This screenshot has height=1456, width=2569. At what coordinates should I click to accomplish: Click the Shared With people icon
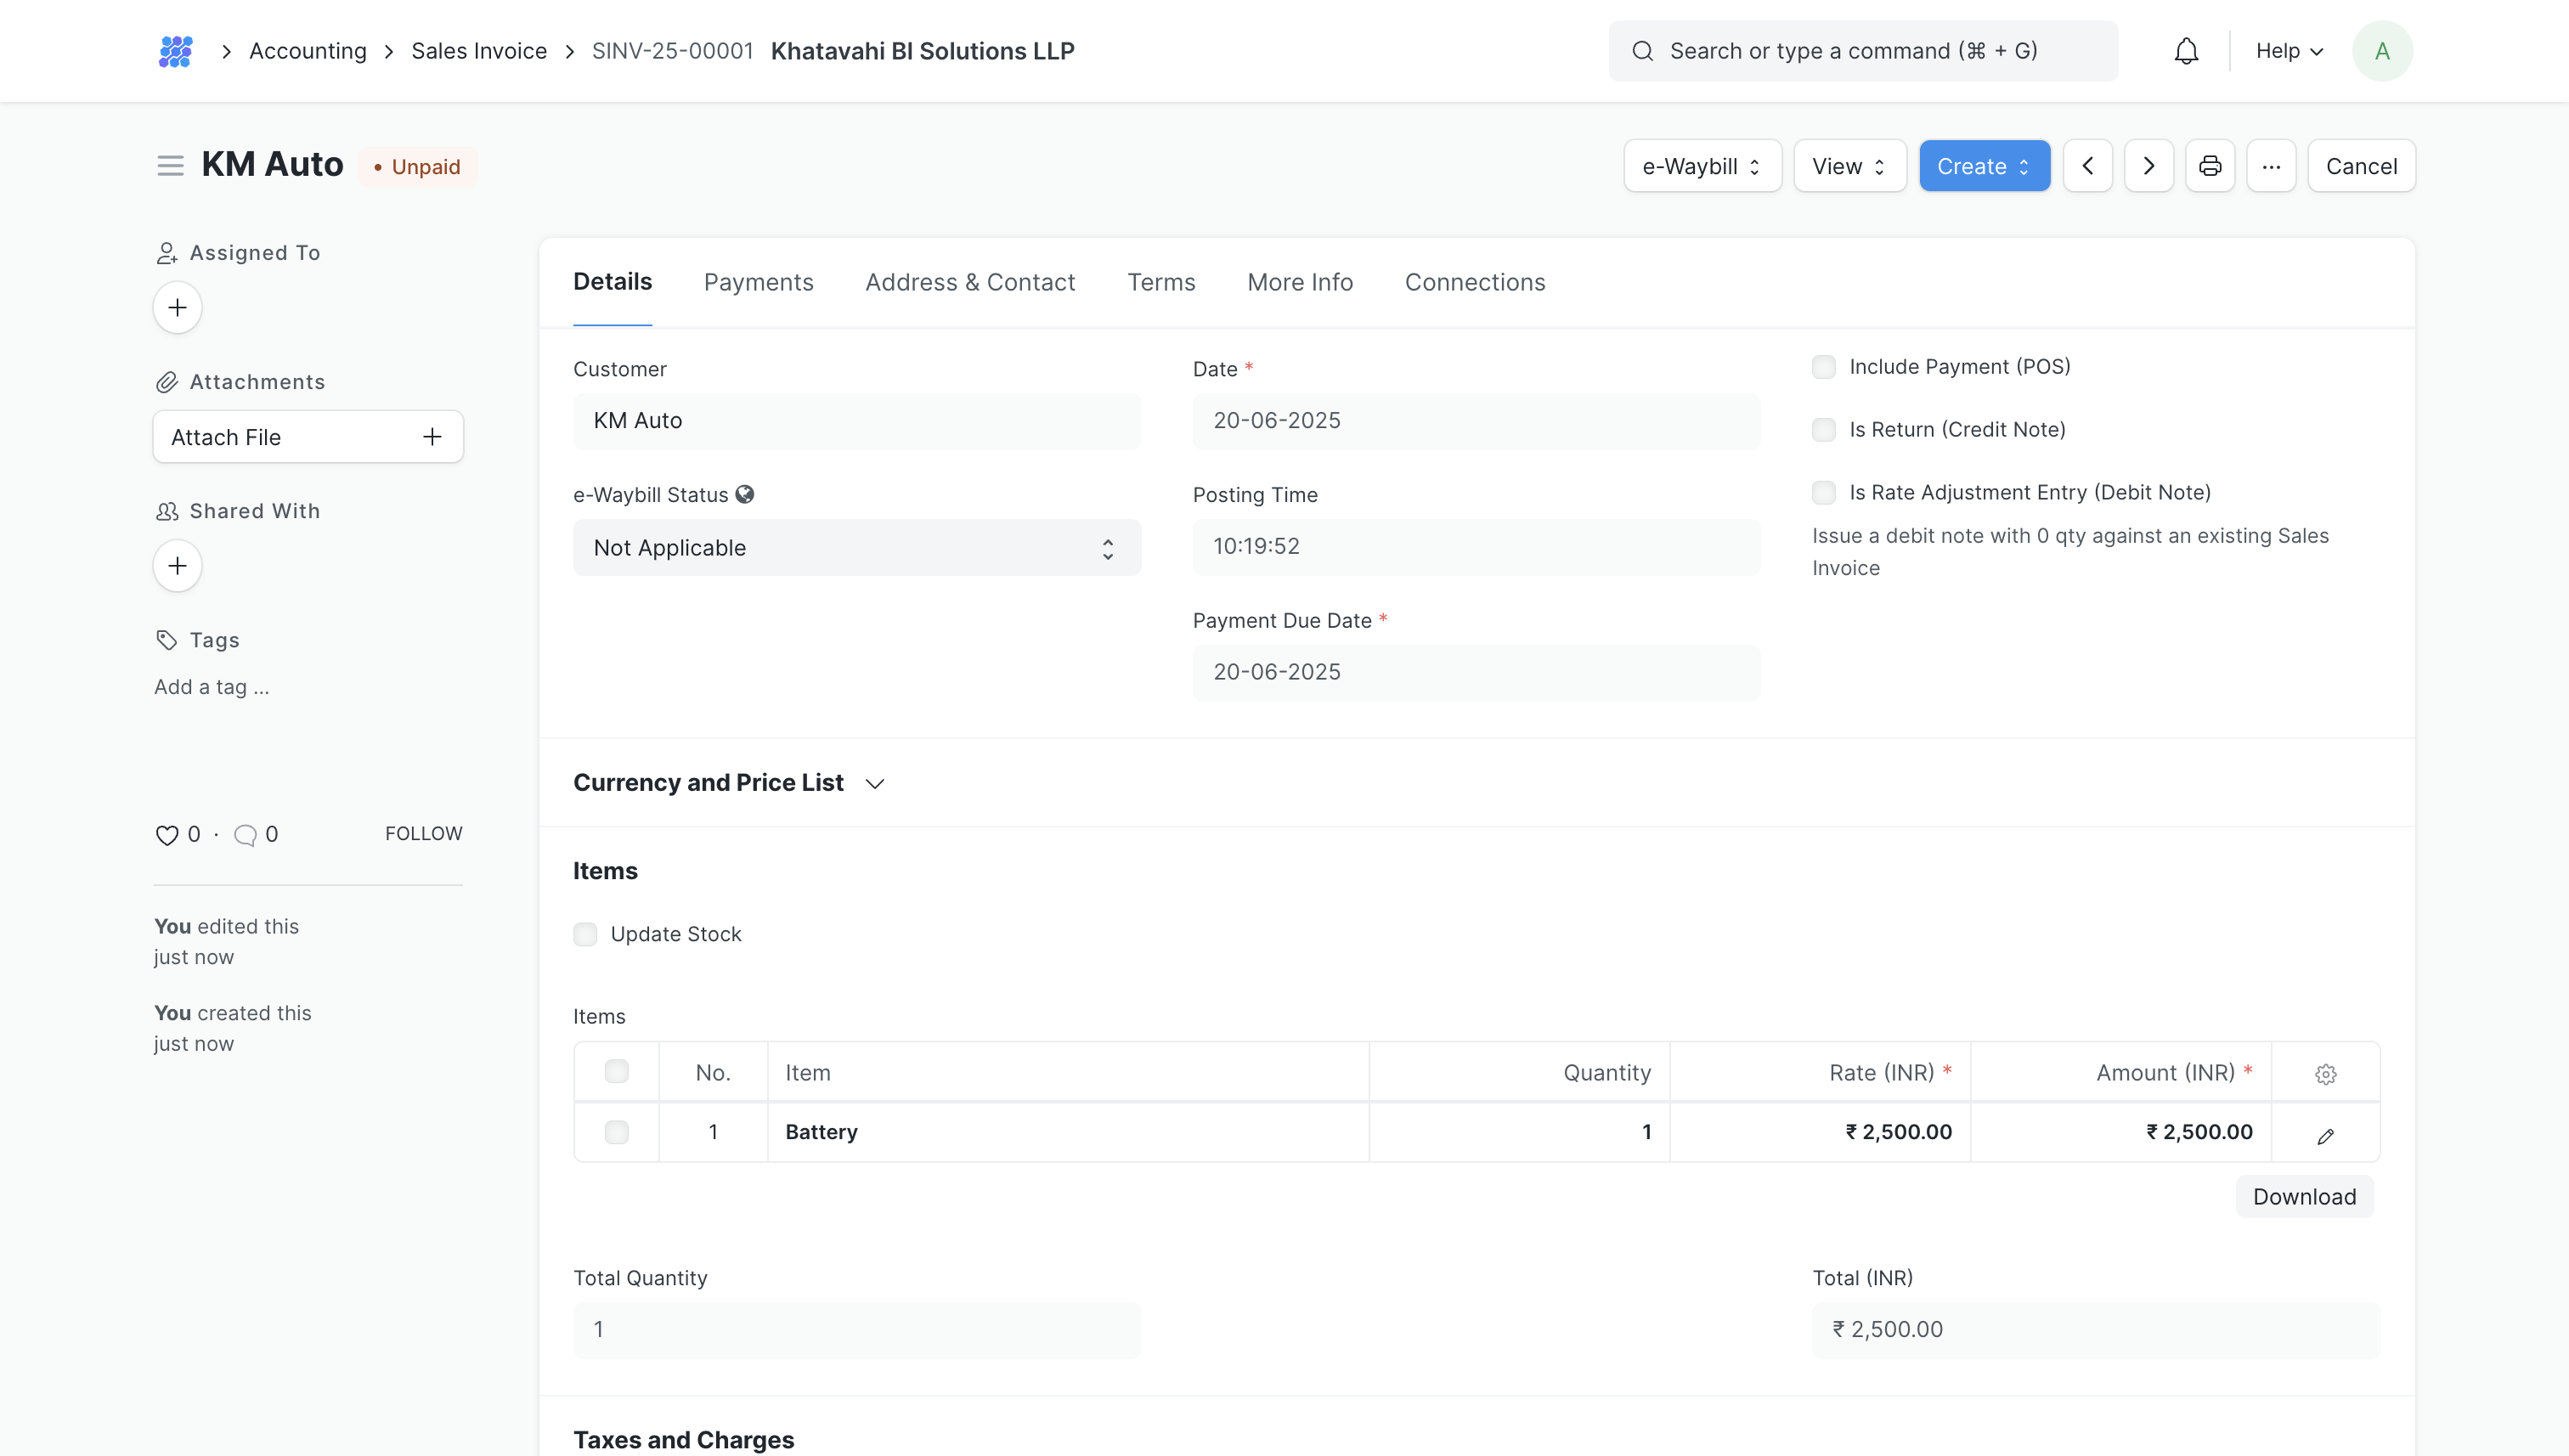(x=167, y=511)
